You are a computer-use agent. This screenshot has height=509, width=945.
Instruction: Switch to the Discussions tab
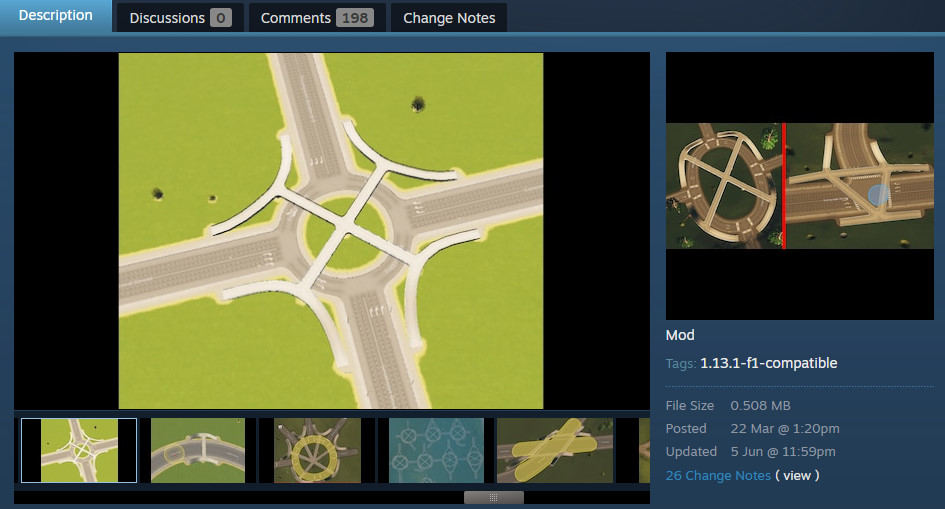(180, 18)
